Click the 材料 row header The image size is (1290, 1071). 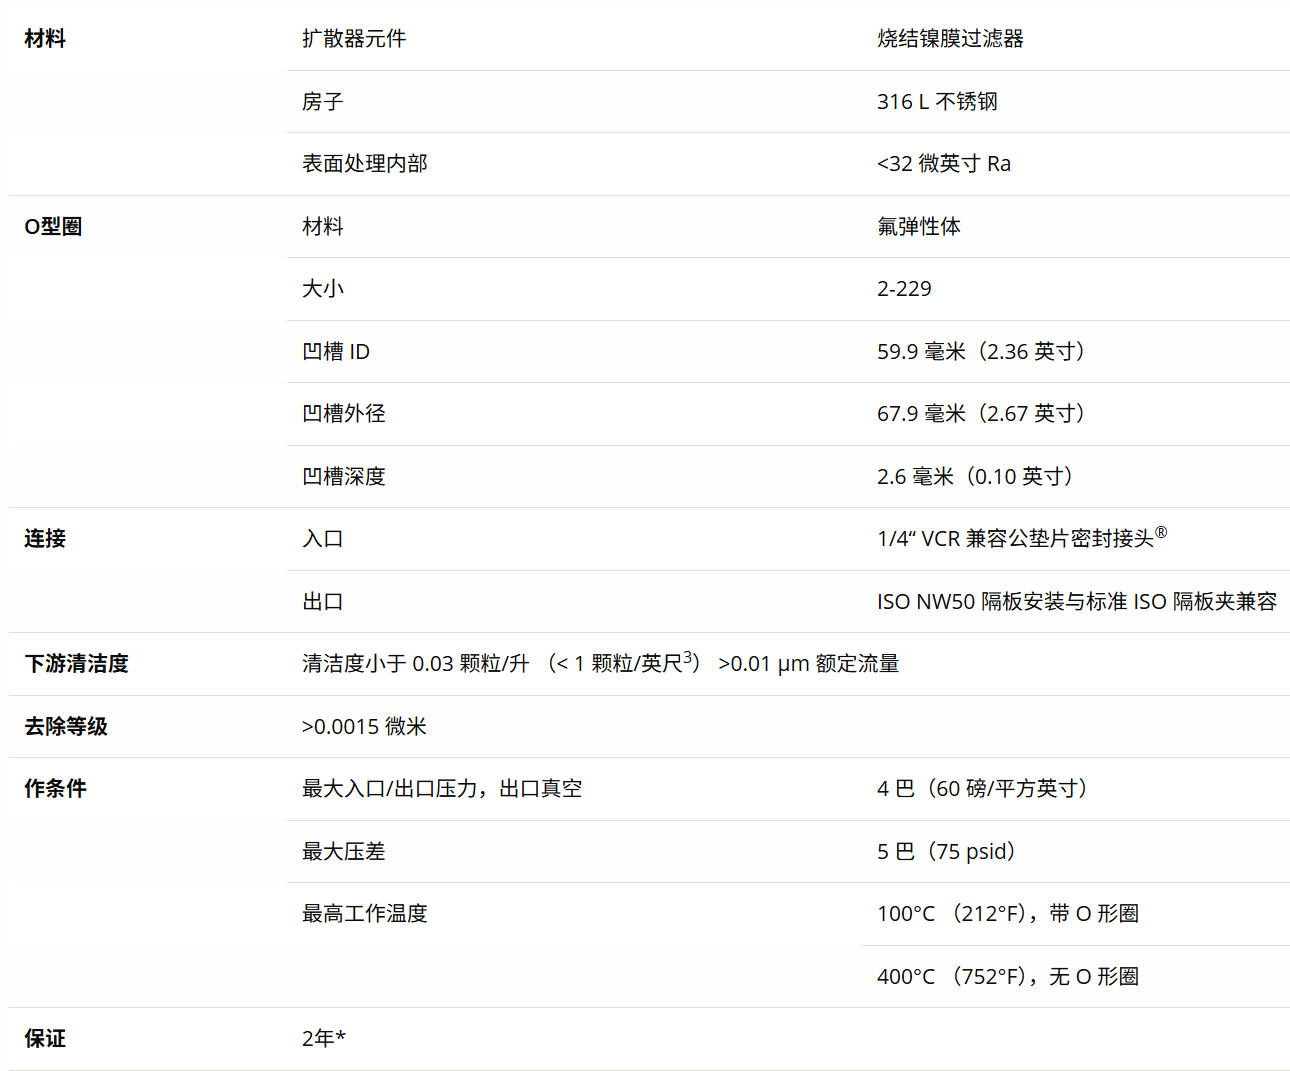click(x=45, y=39)
